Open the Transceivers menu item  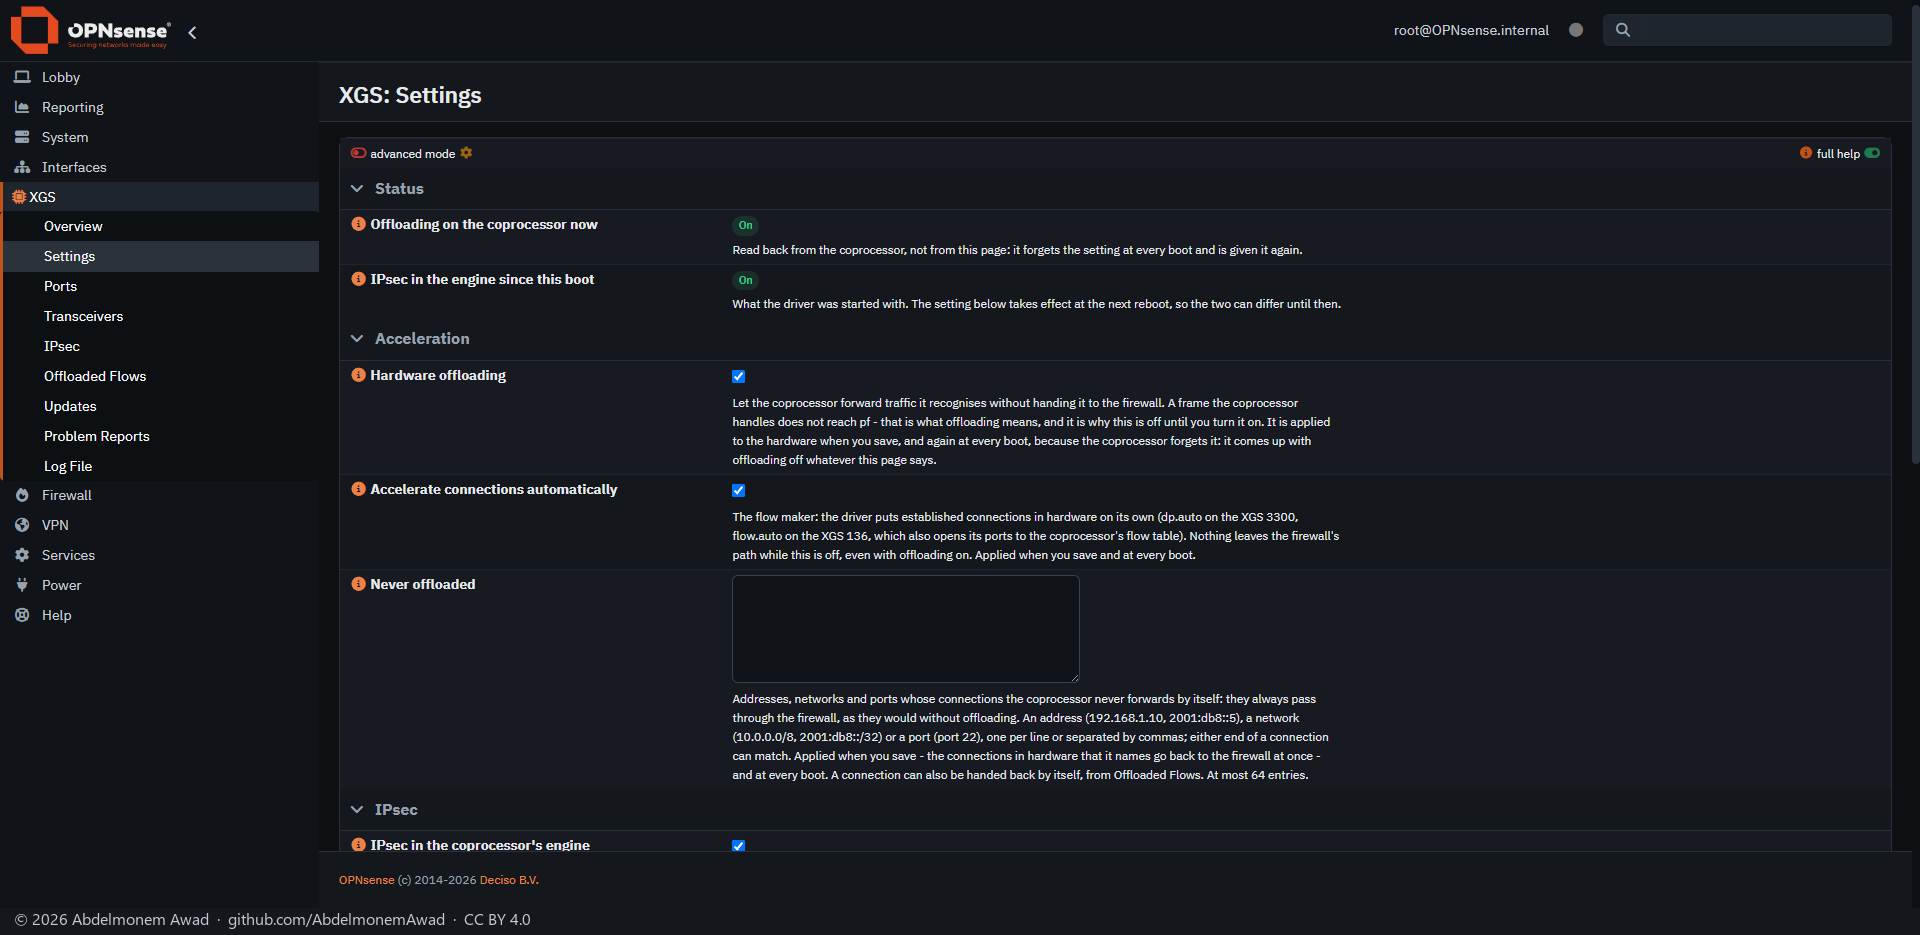click(84, 316)
